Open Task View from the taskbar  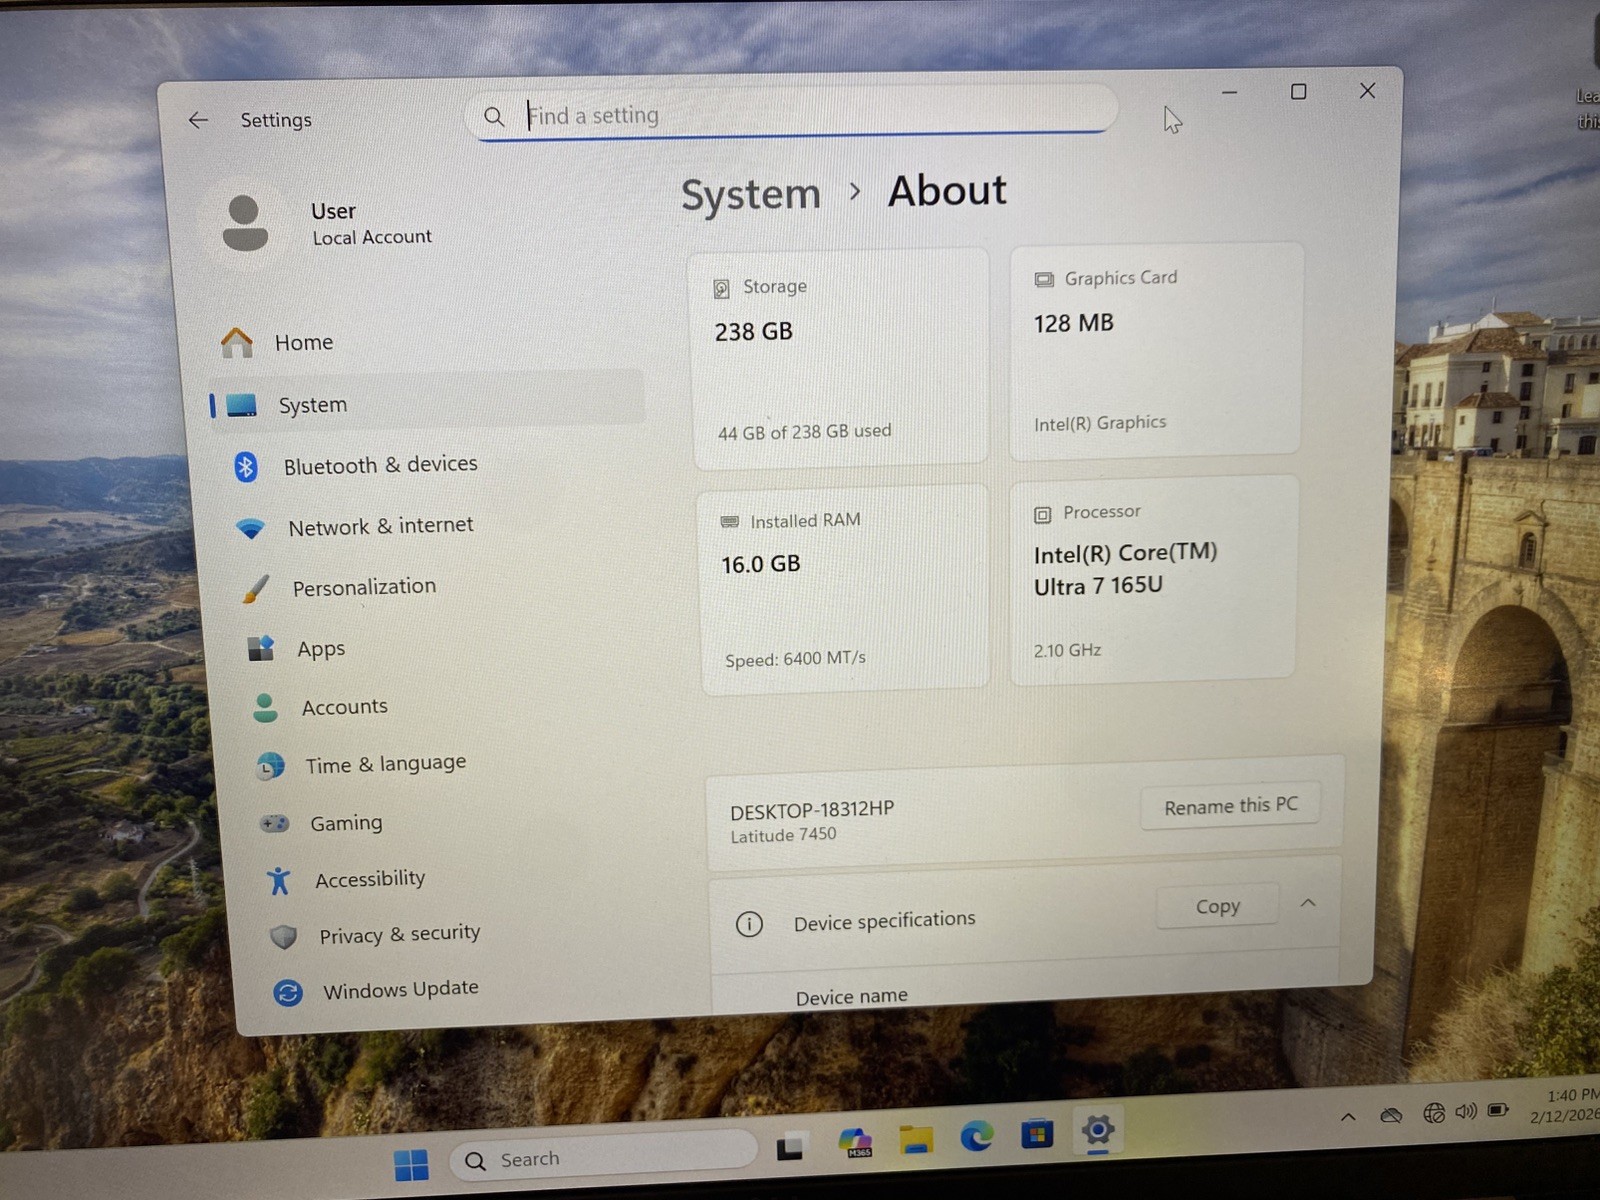(791, 1147)
